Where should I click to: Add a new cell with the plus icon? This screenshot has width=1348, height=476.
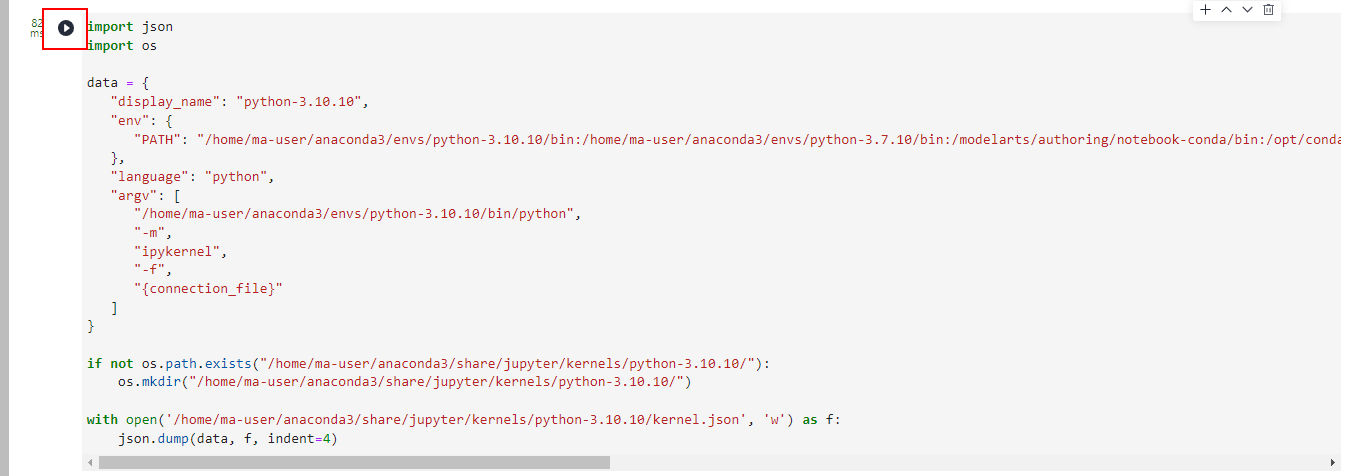pyautogui.click(x=1205, y=10)
